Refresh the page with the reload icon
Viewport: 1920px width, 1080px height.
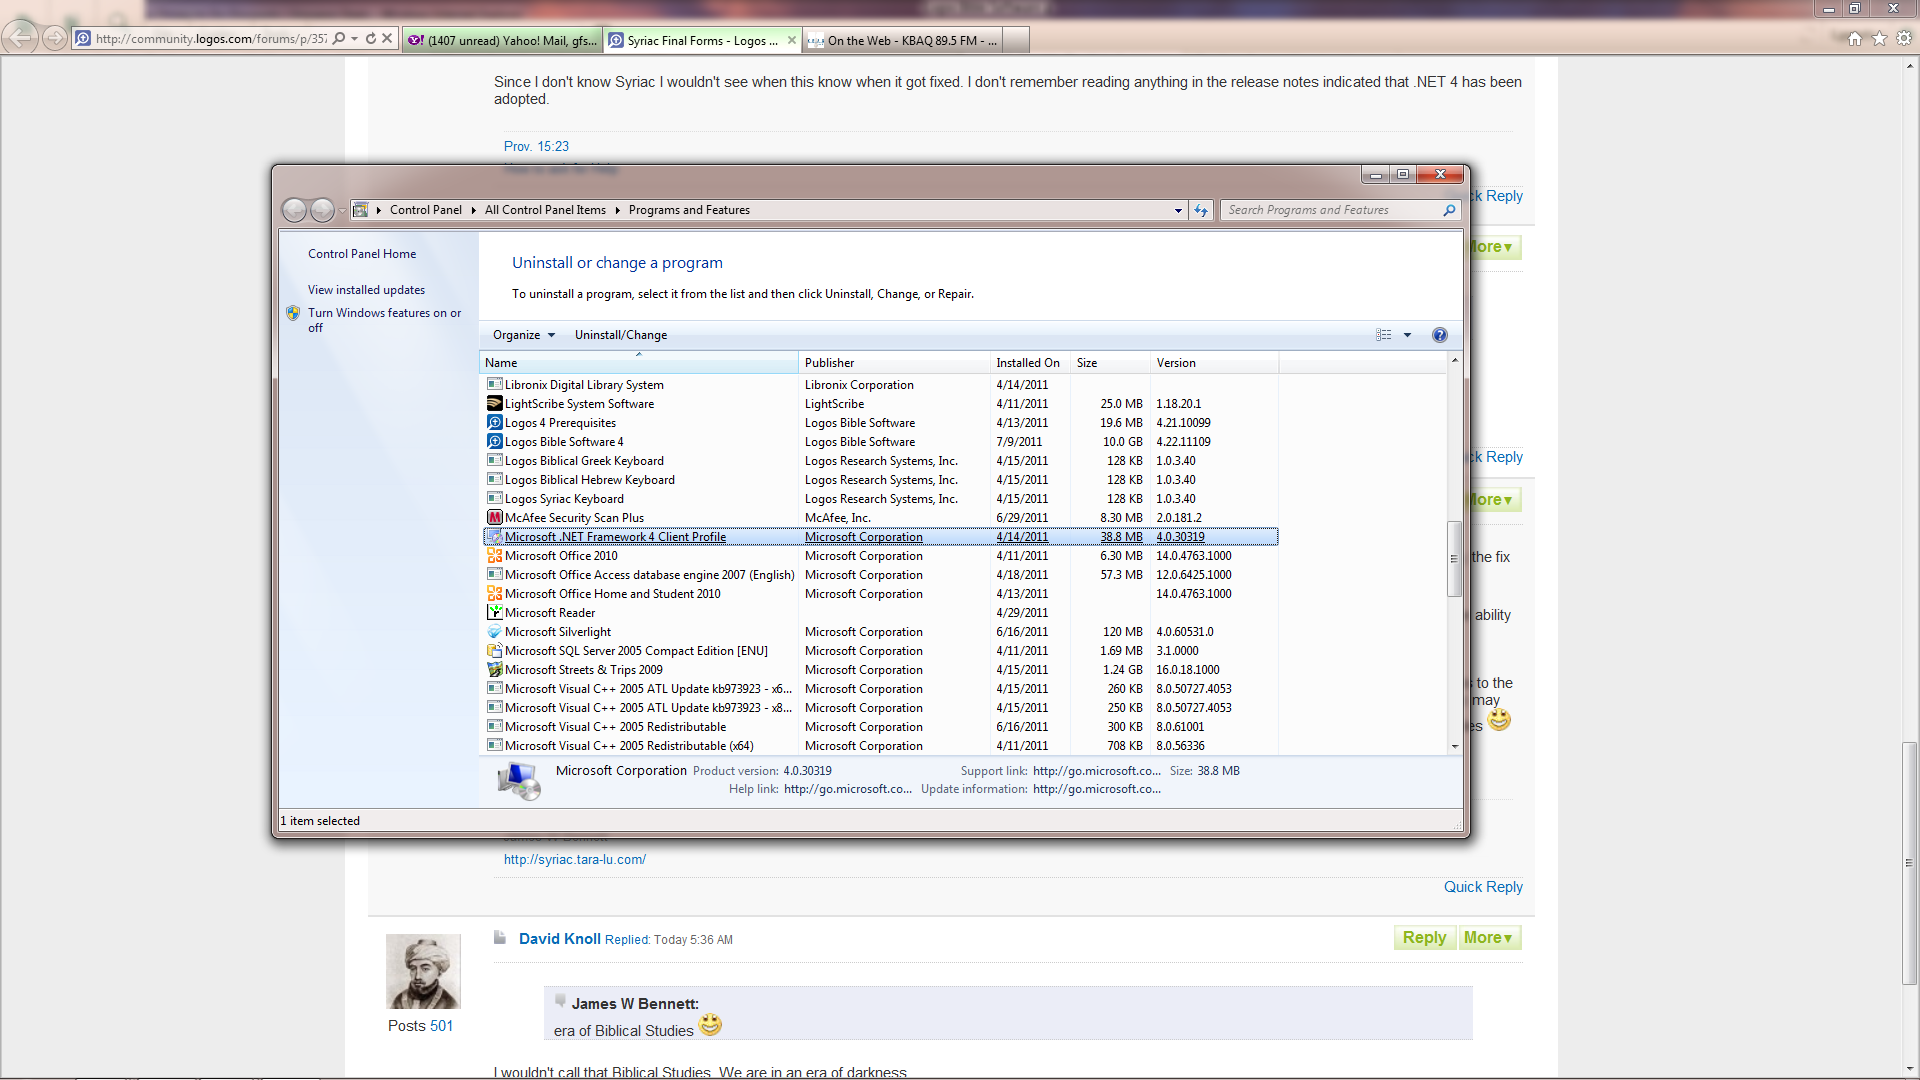coord(371,39)
